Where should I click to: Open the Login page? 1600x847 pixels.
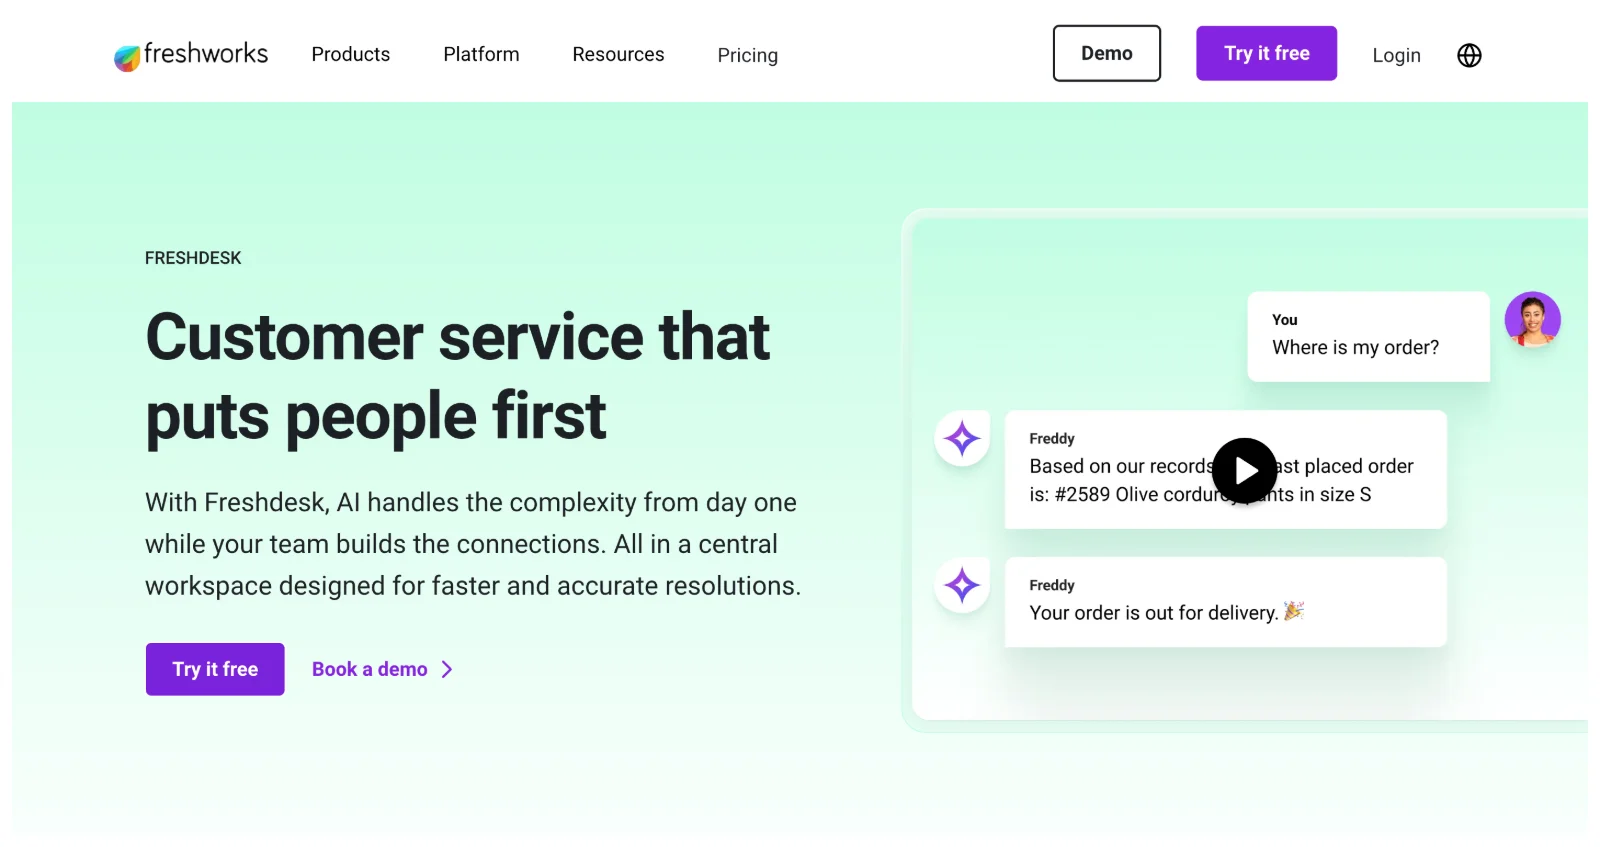(x=1396, y=55)
